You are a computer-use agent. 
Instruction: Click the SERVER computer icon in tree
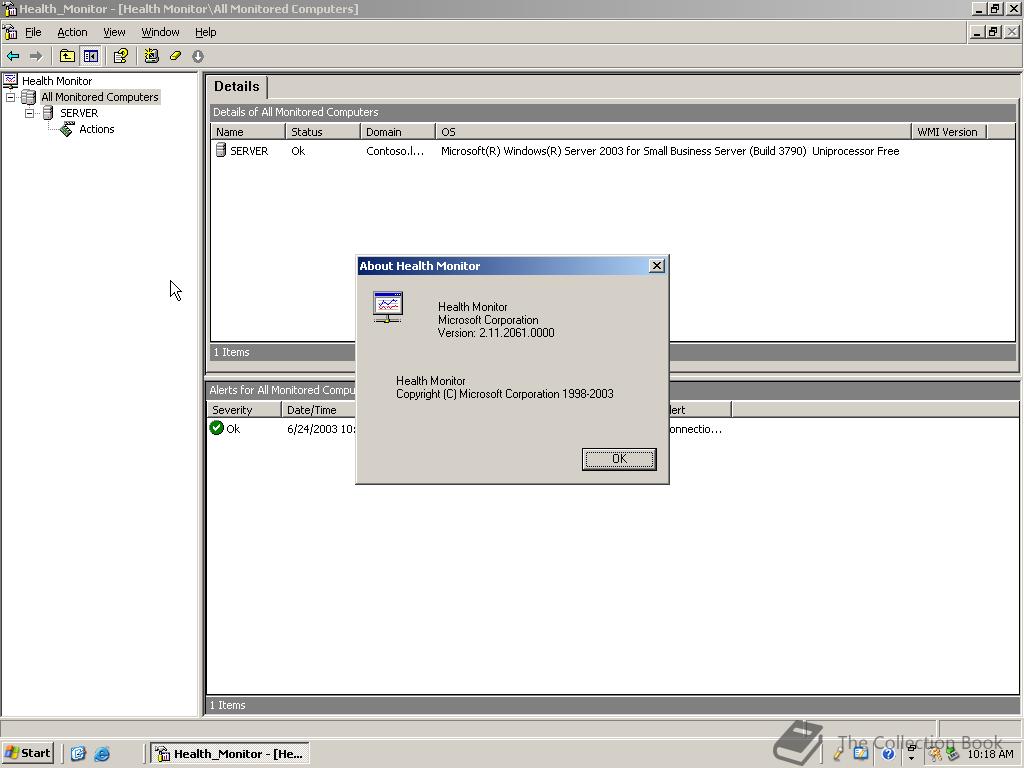[48, 113]
